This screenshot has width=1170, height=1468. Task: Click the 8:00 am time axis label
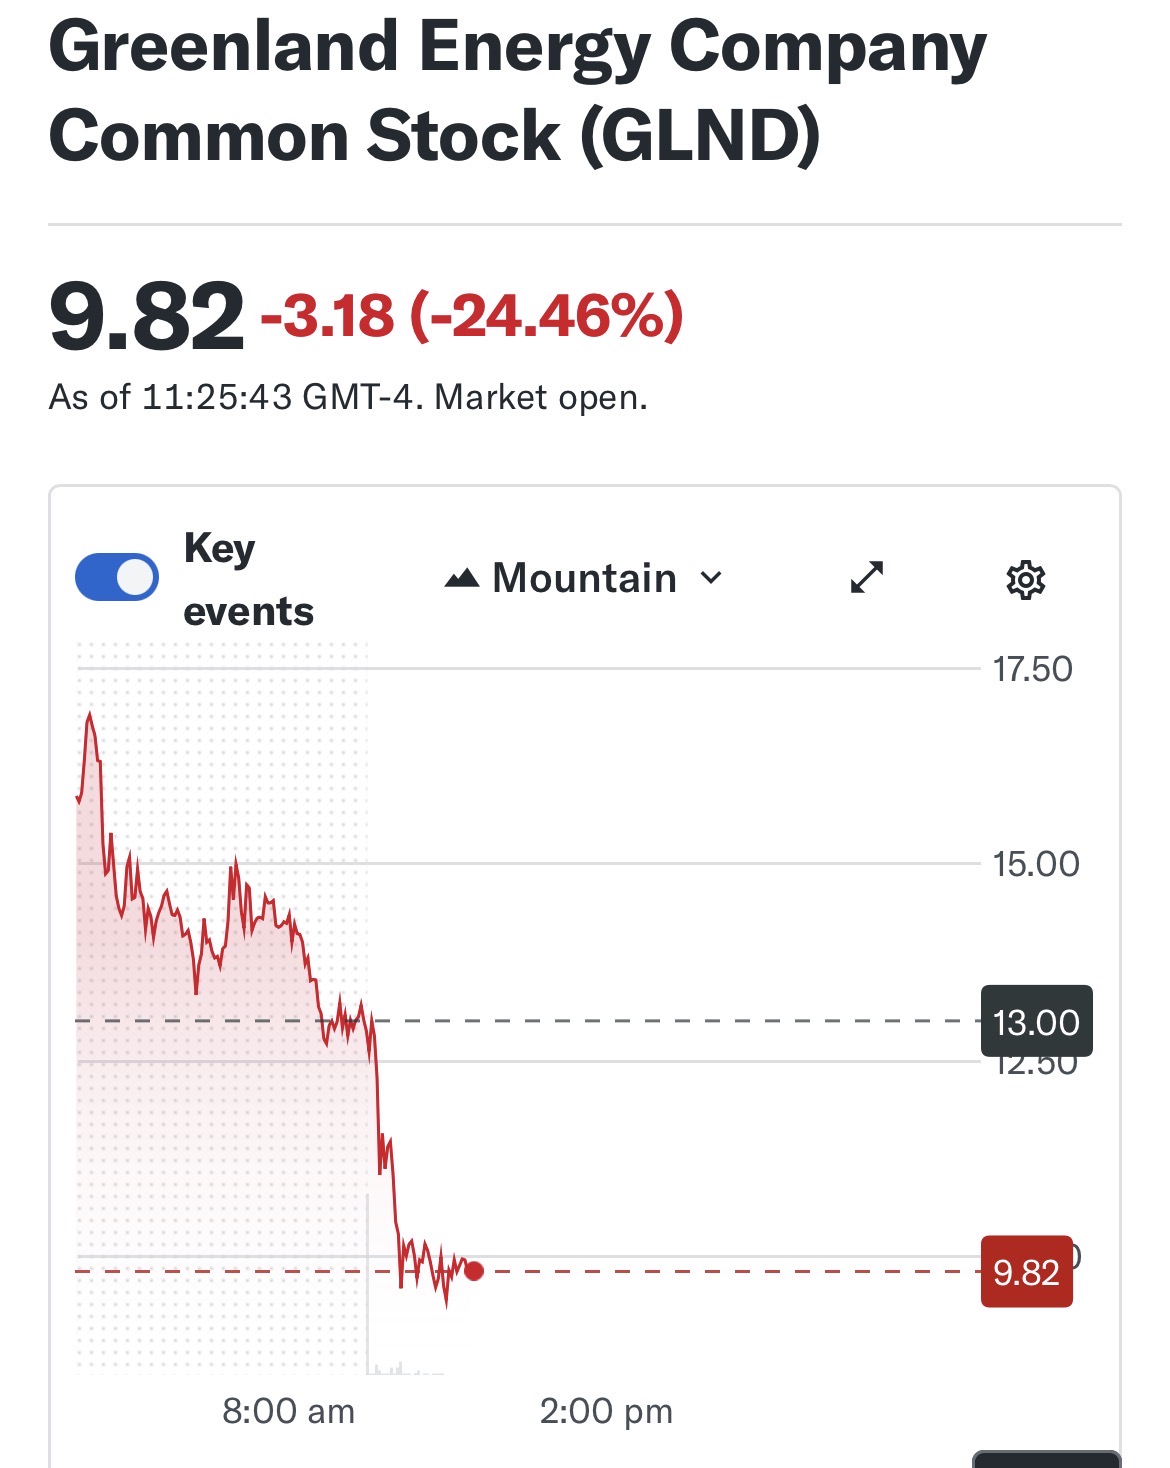(288, 1411)
